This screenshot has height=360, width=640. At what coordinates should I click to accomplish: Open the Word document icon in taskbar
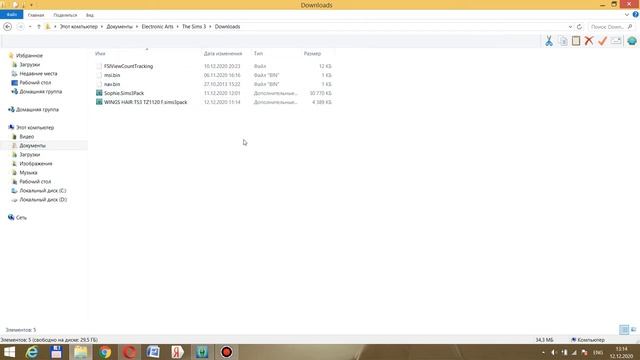pyautogui.click(x=153, y=352)
